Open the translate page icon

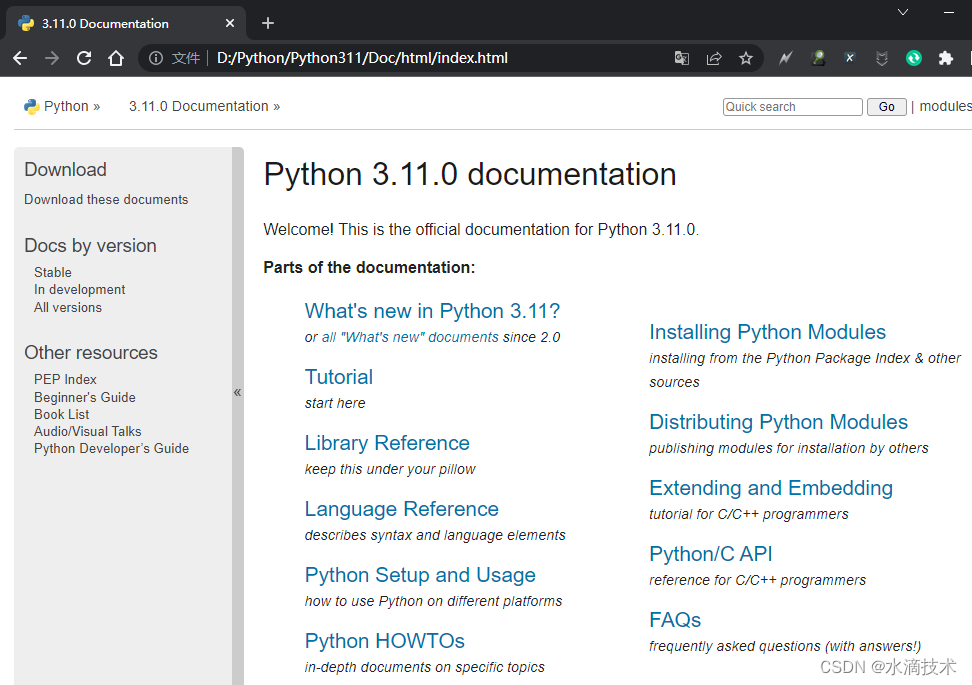pos(681,58)
